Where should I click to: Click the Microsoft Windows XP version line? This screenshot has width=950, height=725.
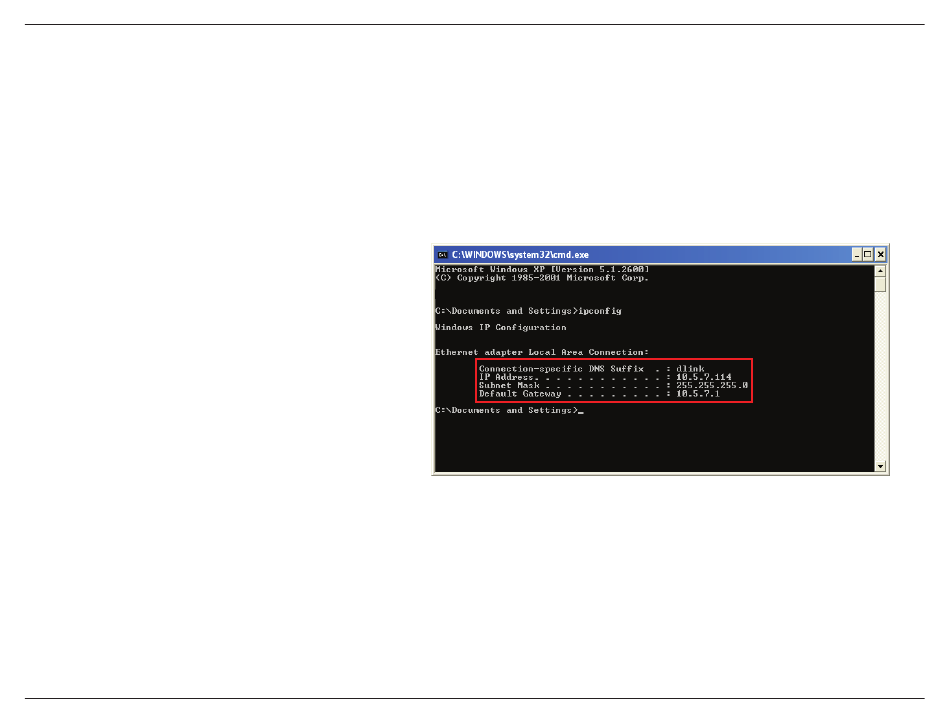click(542, 269)
